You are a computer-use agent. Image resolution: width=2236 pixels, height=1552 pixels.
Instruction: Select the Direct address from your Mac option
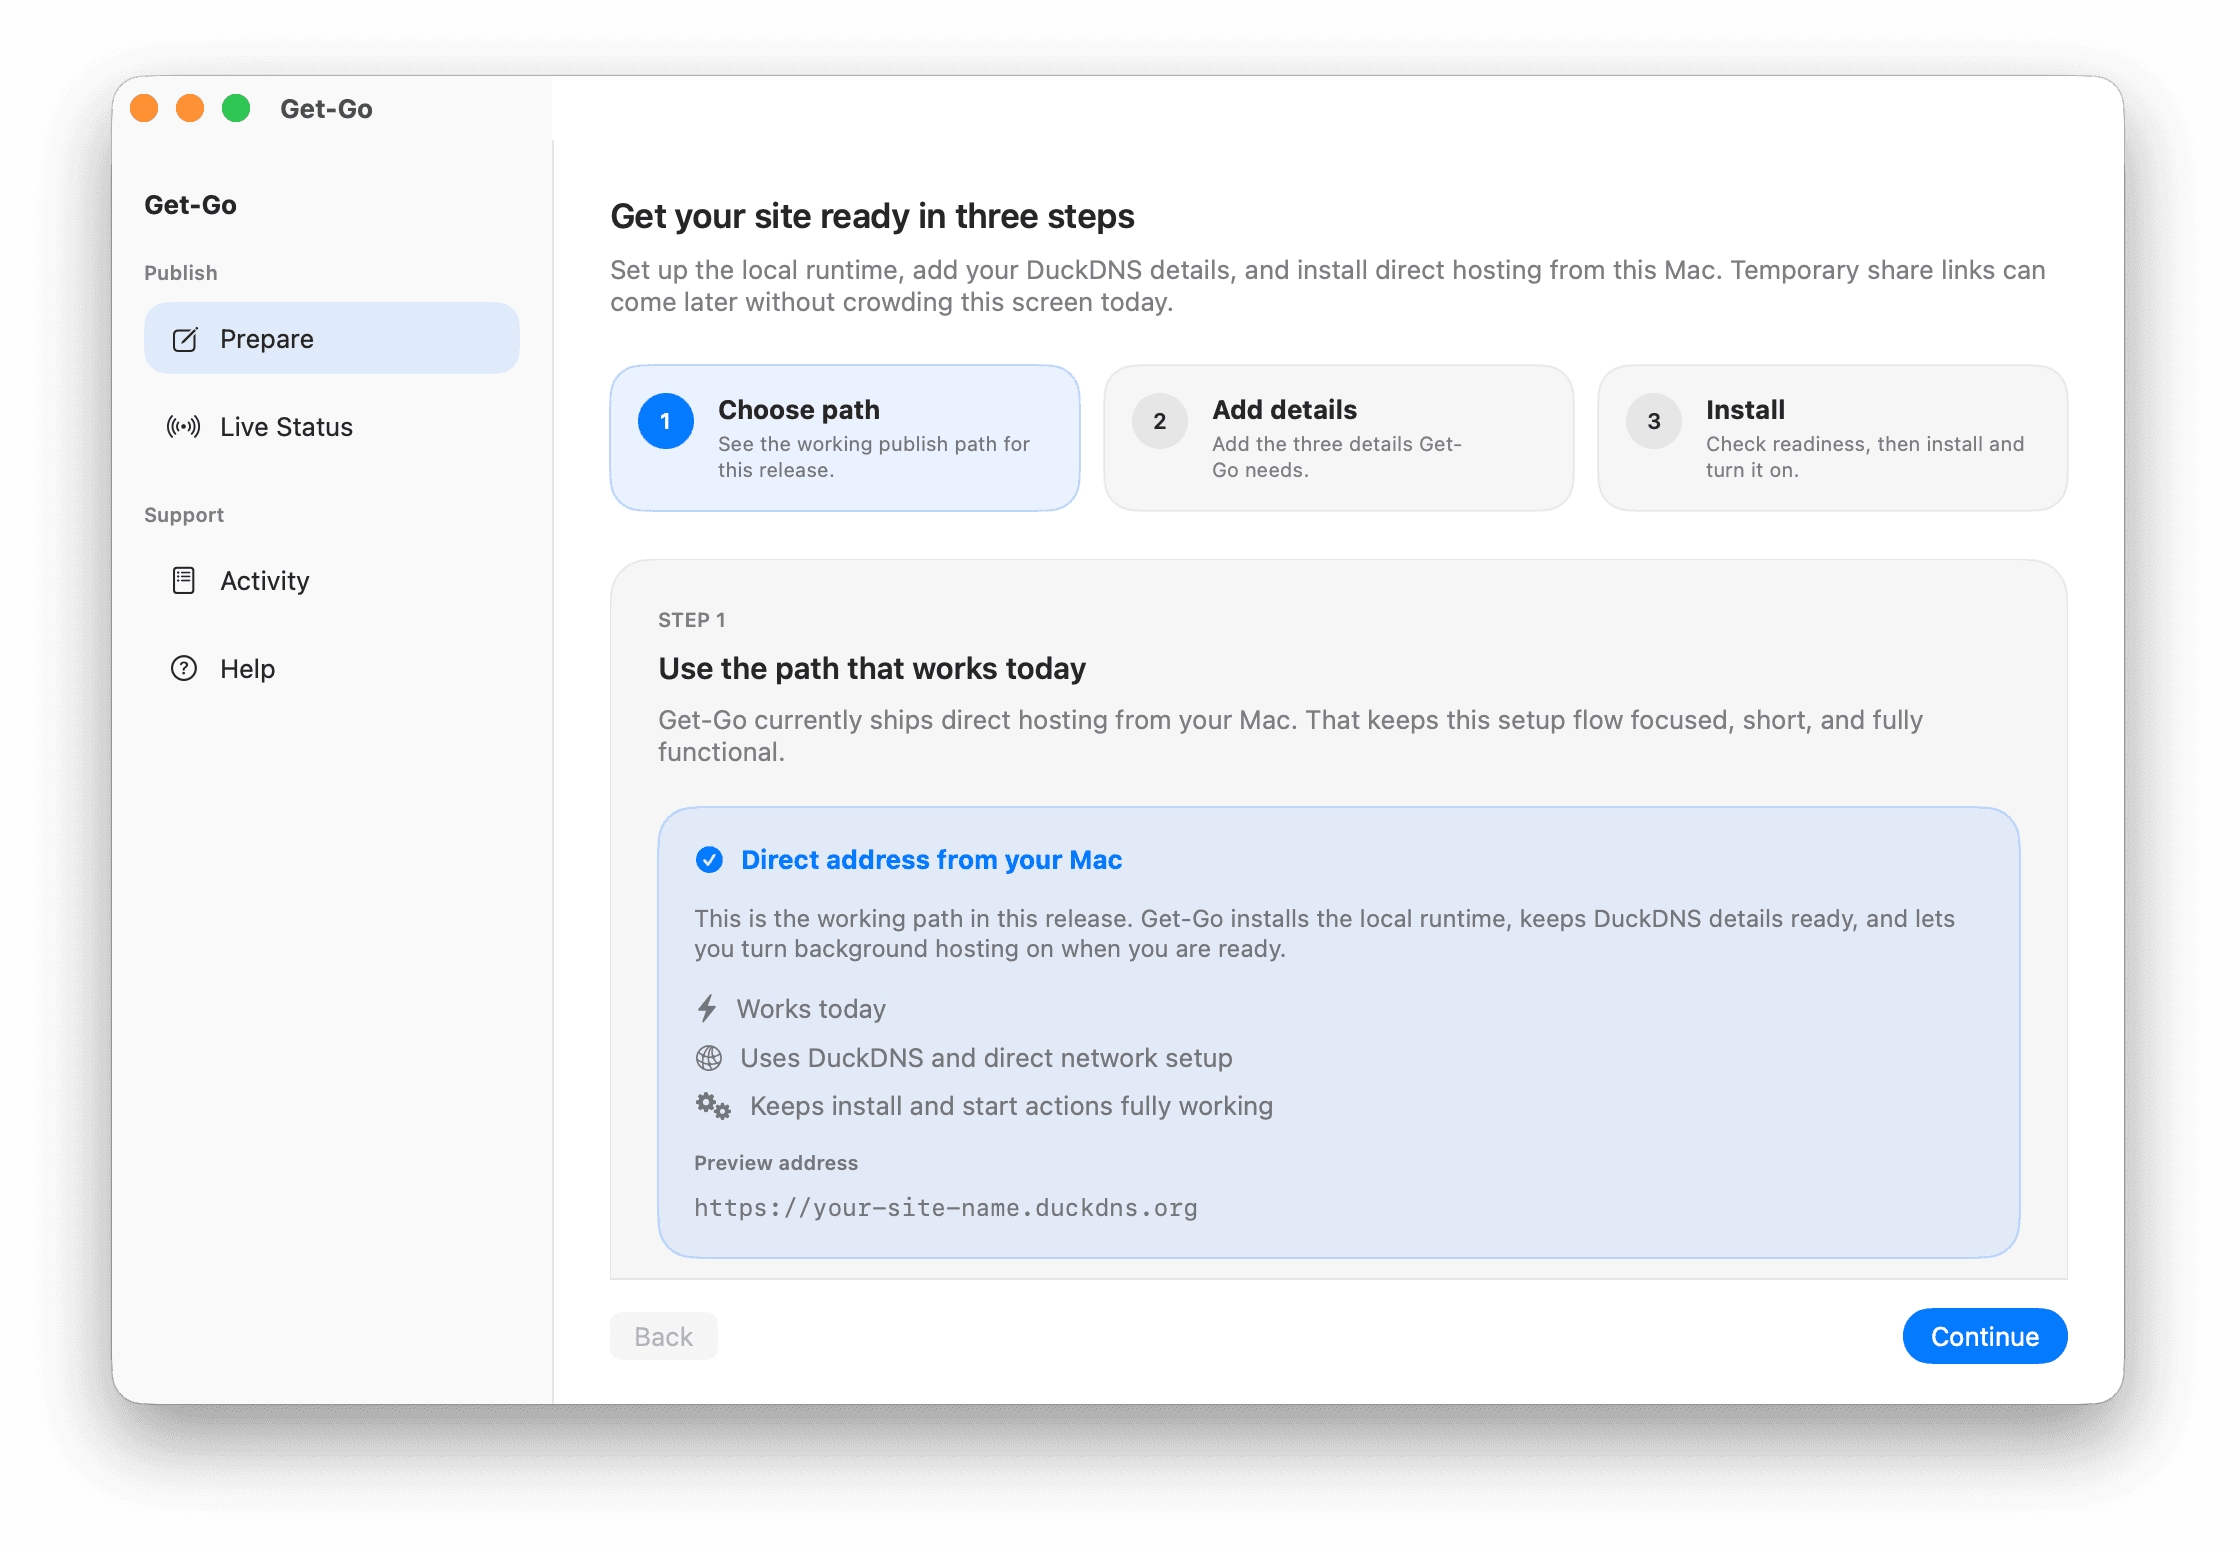[1339, 1032]
